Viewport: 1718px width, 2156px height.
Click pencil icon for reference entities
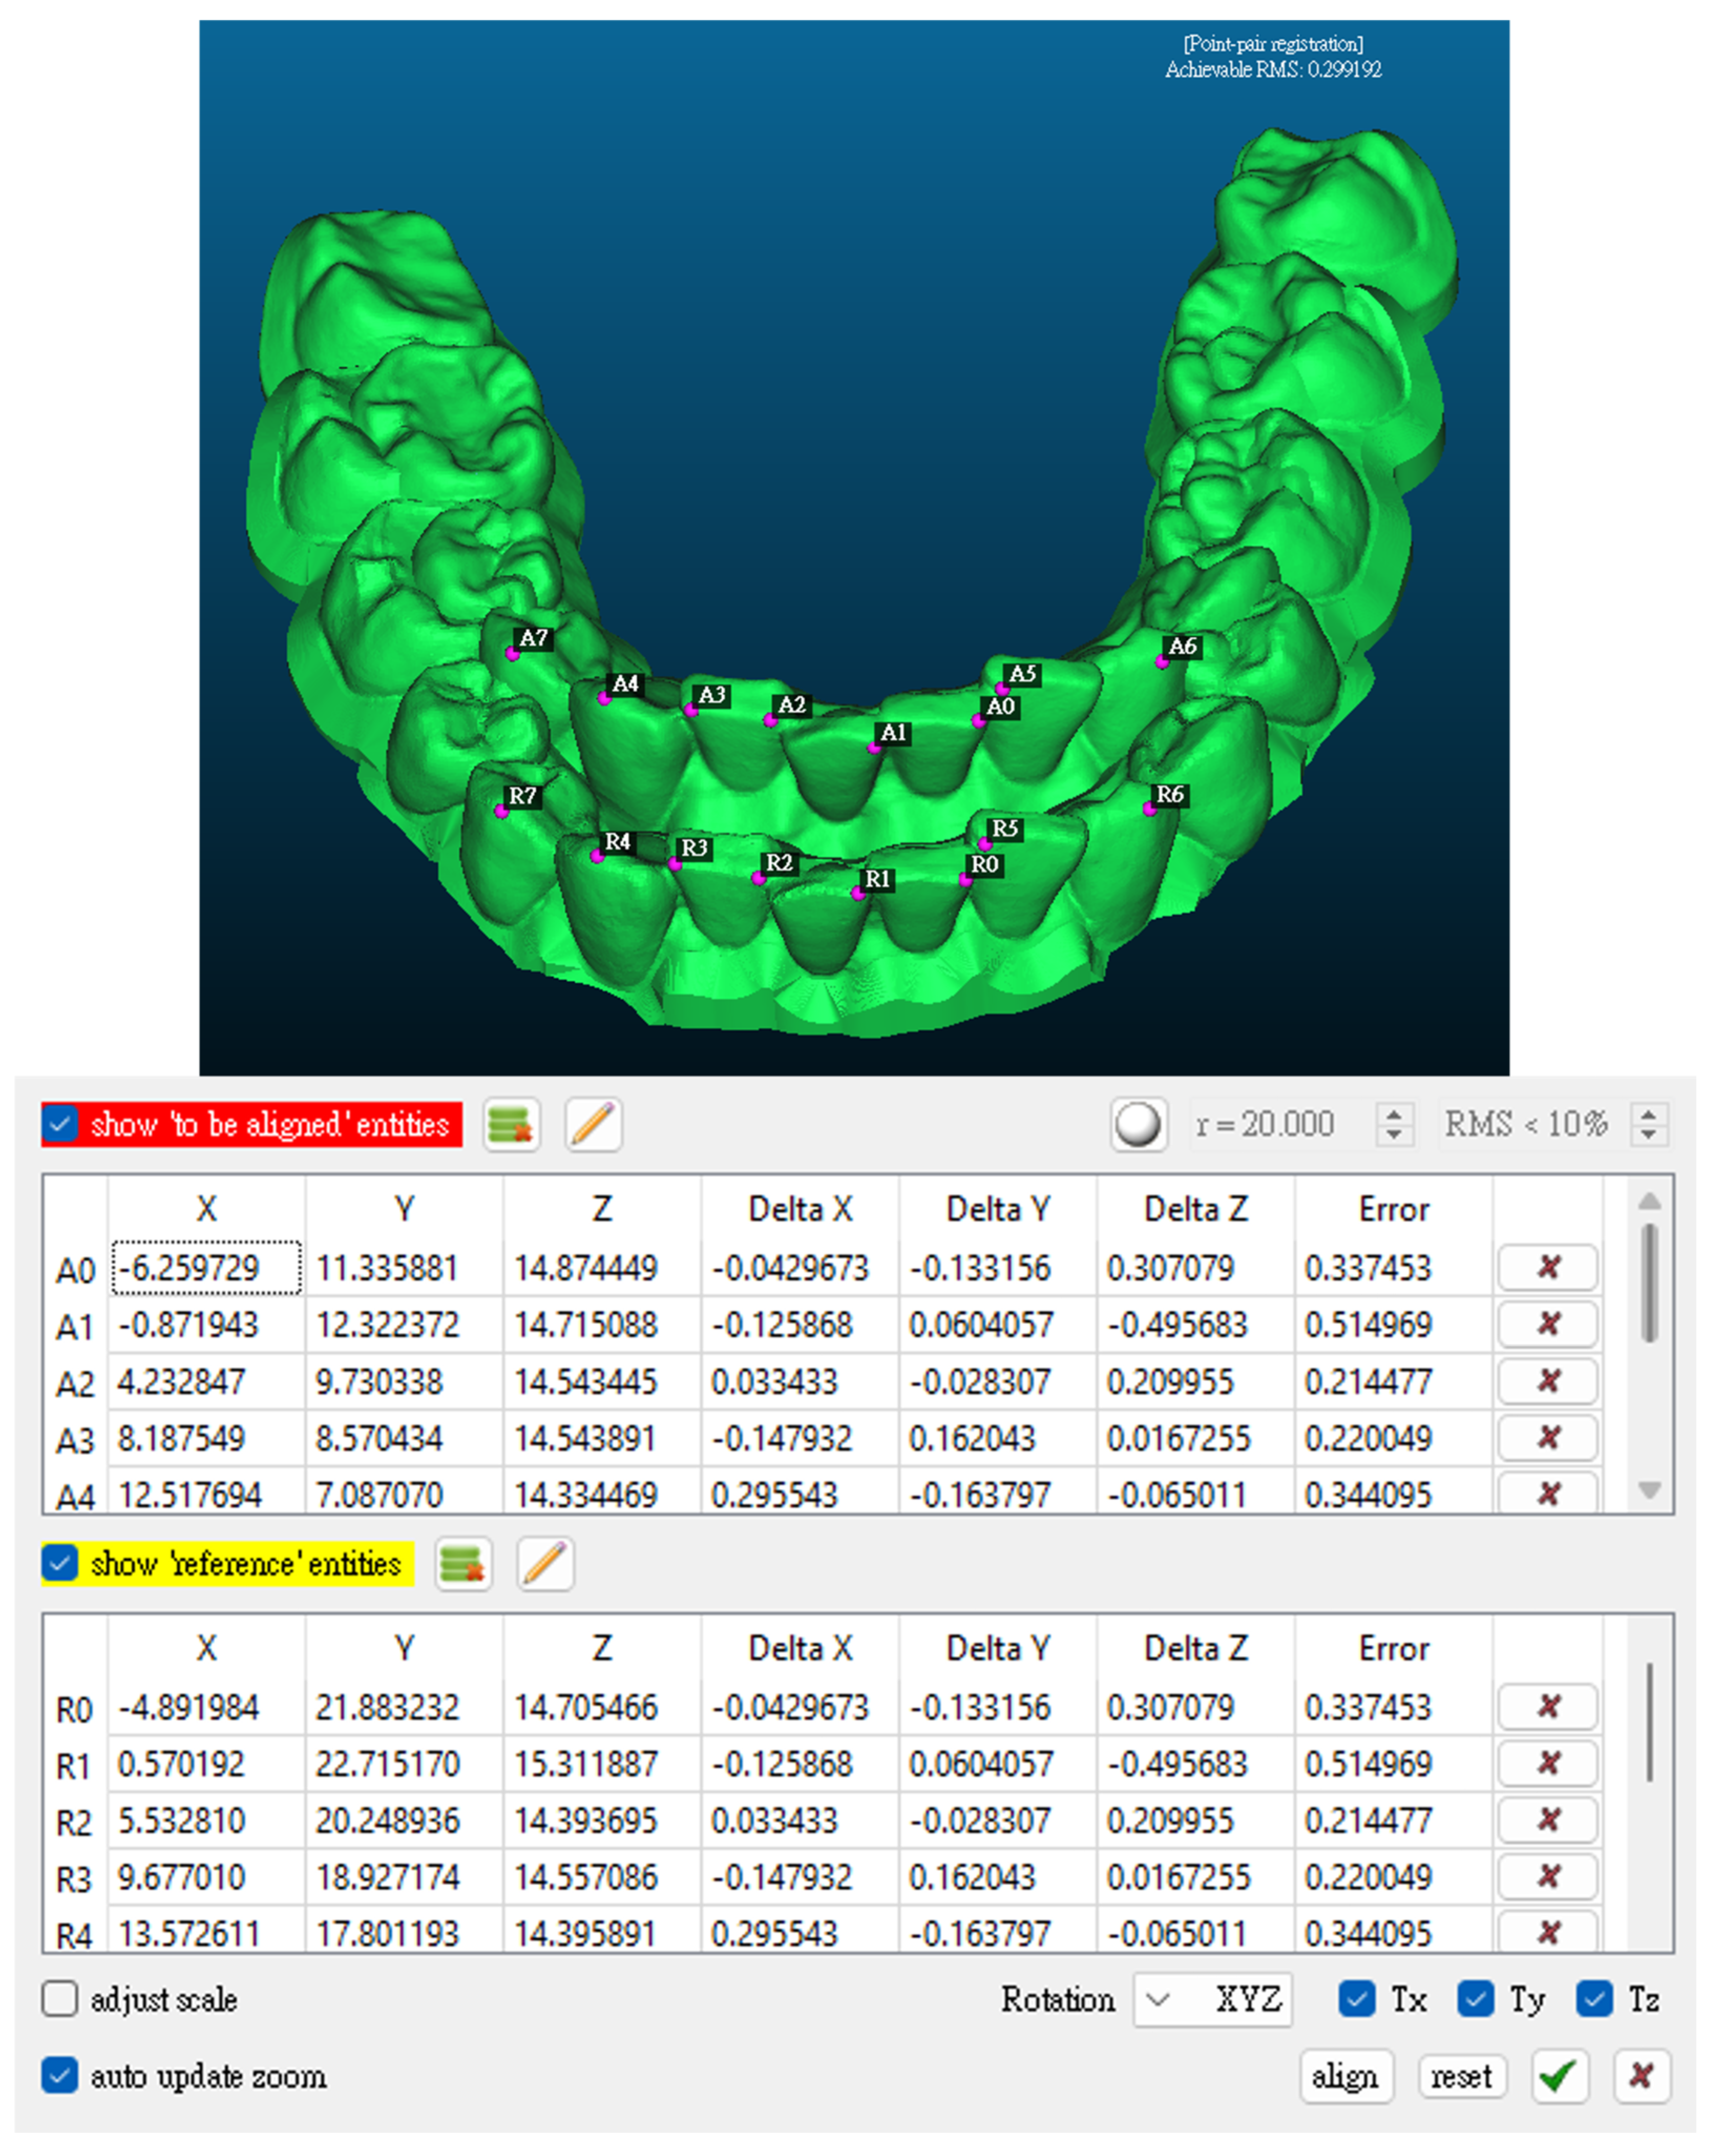tap(545, 1564)
